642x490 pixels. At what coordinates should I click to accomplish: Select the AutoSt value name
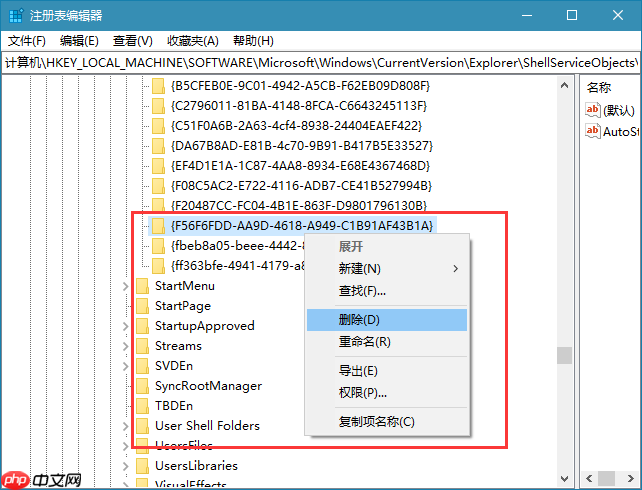point(620,131)
